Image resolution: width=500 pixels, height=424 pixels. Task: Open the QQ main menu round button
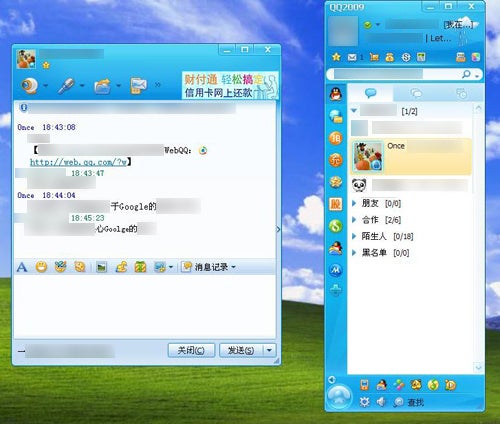[x=340, y=397]
